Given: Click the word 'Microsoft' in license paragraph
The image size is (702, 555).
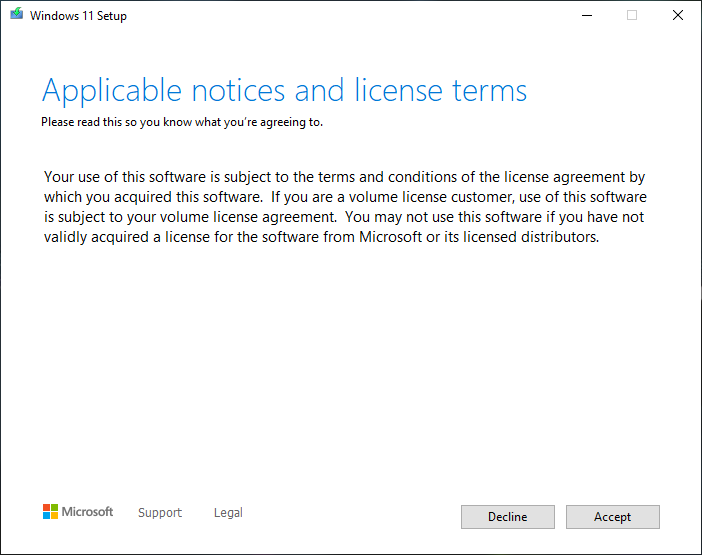Looking at the screenshot, I should point(390,237).
